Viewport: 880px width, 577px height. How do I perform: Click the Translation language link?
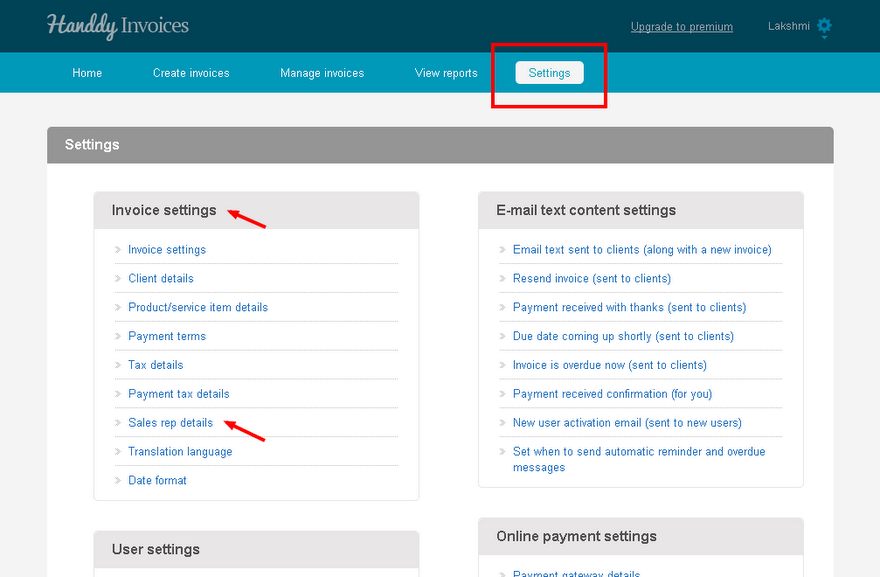(x=180, y=452)
